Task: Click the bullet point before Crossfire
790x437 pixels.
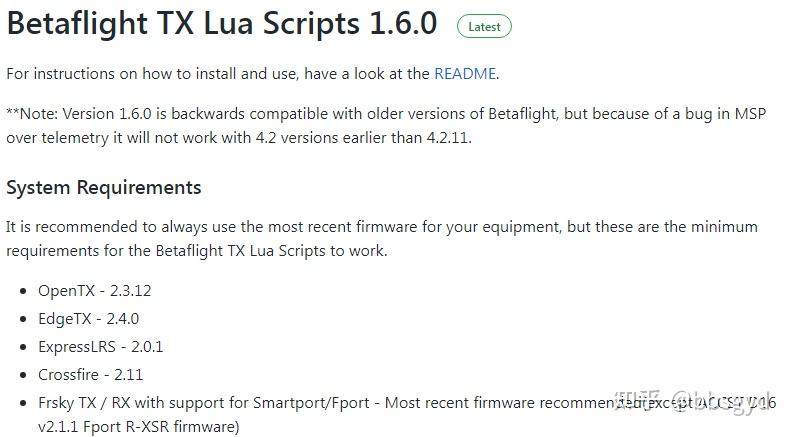Action: pos(24,375)
